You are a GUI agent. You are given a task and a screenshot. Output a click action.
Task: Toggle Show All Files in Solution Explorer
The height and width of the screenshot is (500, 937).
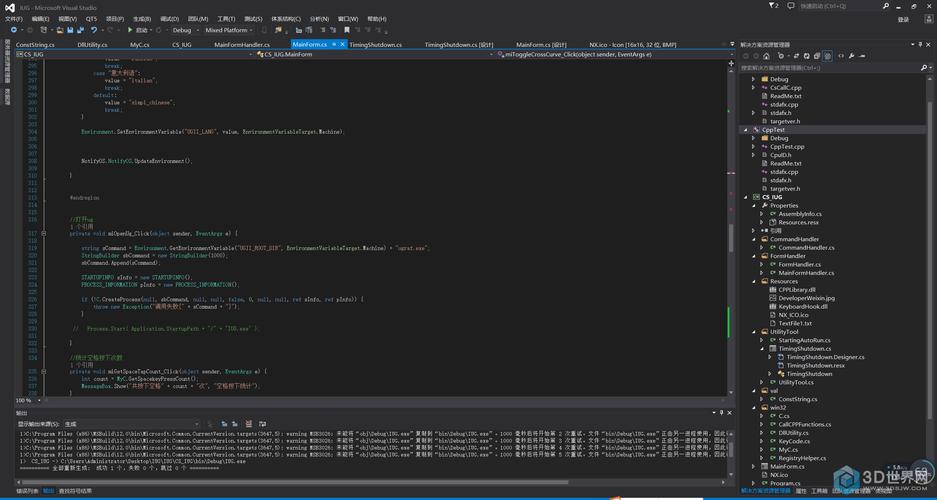(826, 56)
